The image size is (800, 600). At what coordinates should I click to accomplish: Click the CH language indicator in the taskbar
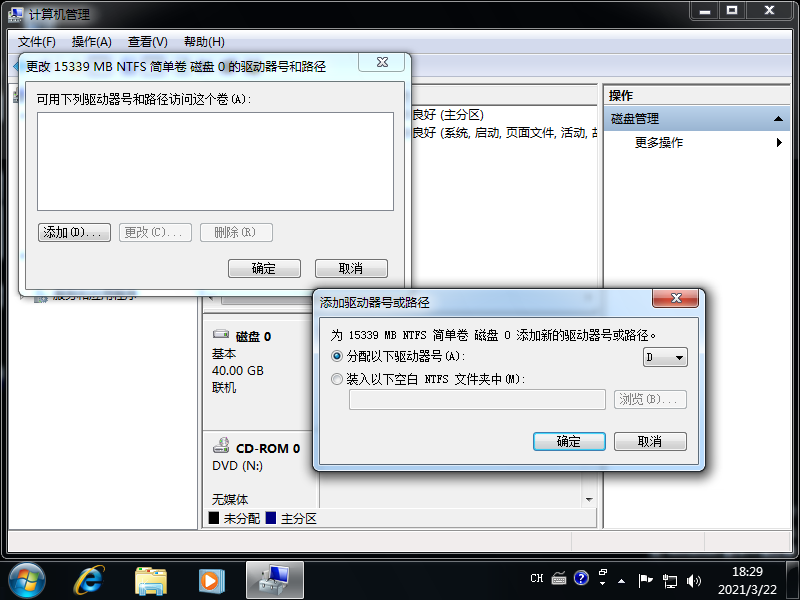point(536,578)
